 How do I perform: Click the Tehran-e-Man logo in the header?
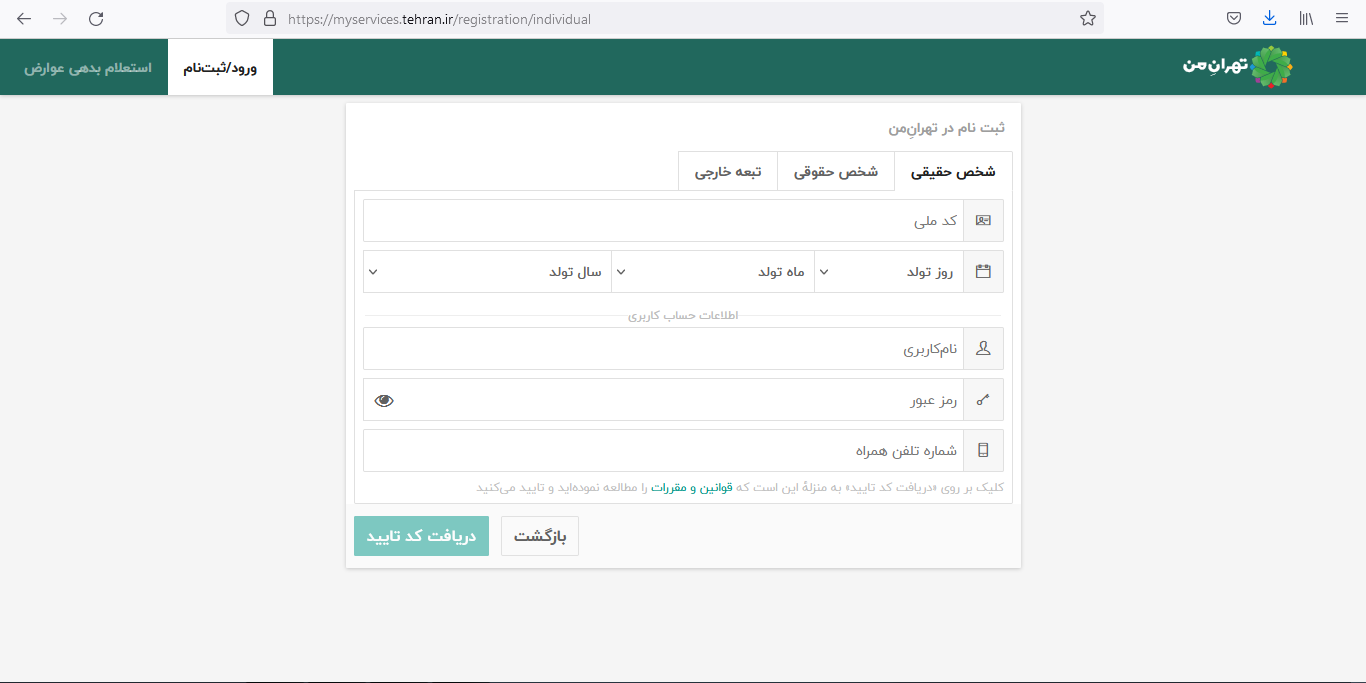1237,66
